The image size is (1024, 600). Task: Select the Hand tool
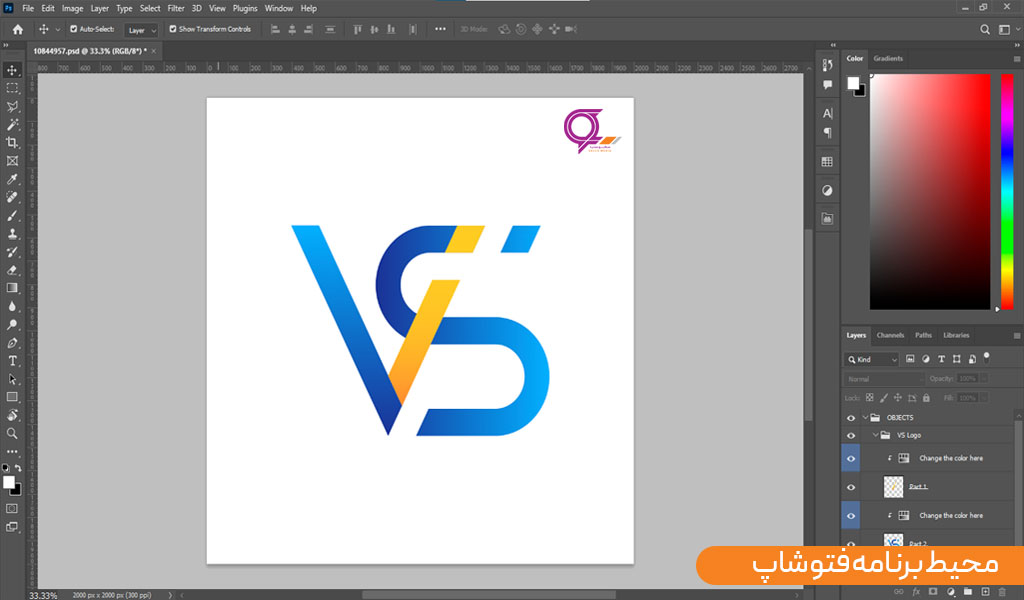click(12, 415)
